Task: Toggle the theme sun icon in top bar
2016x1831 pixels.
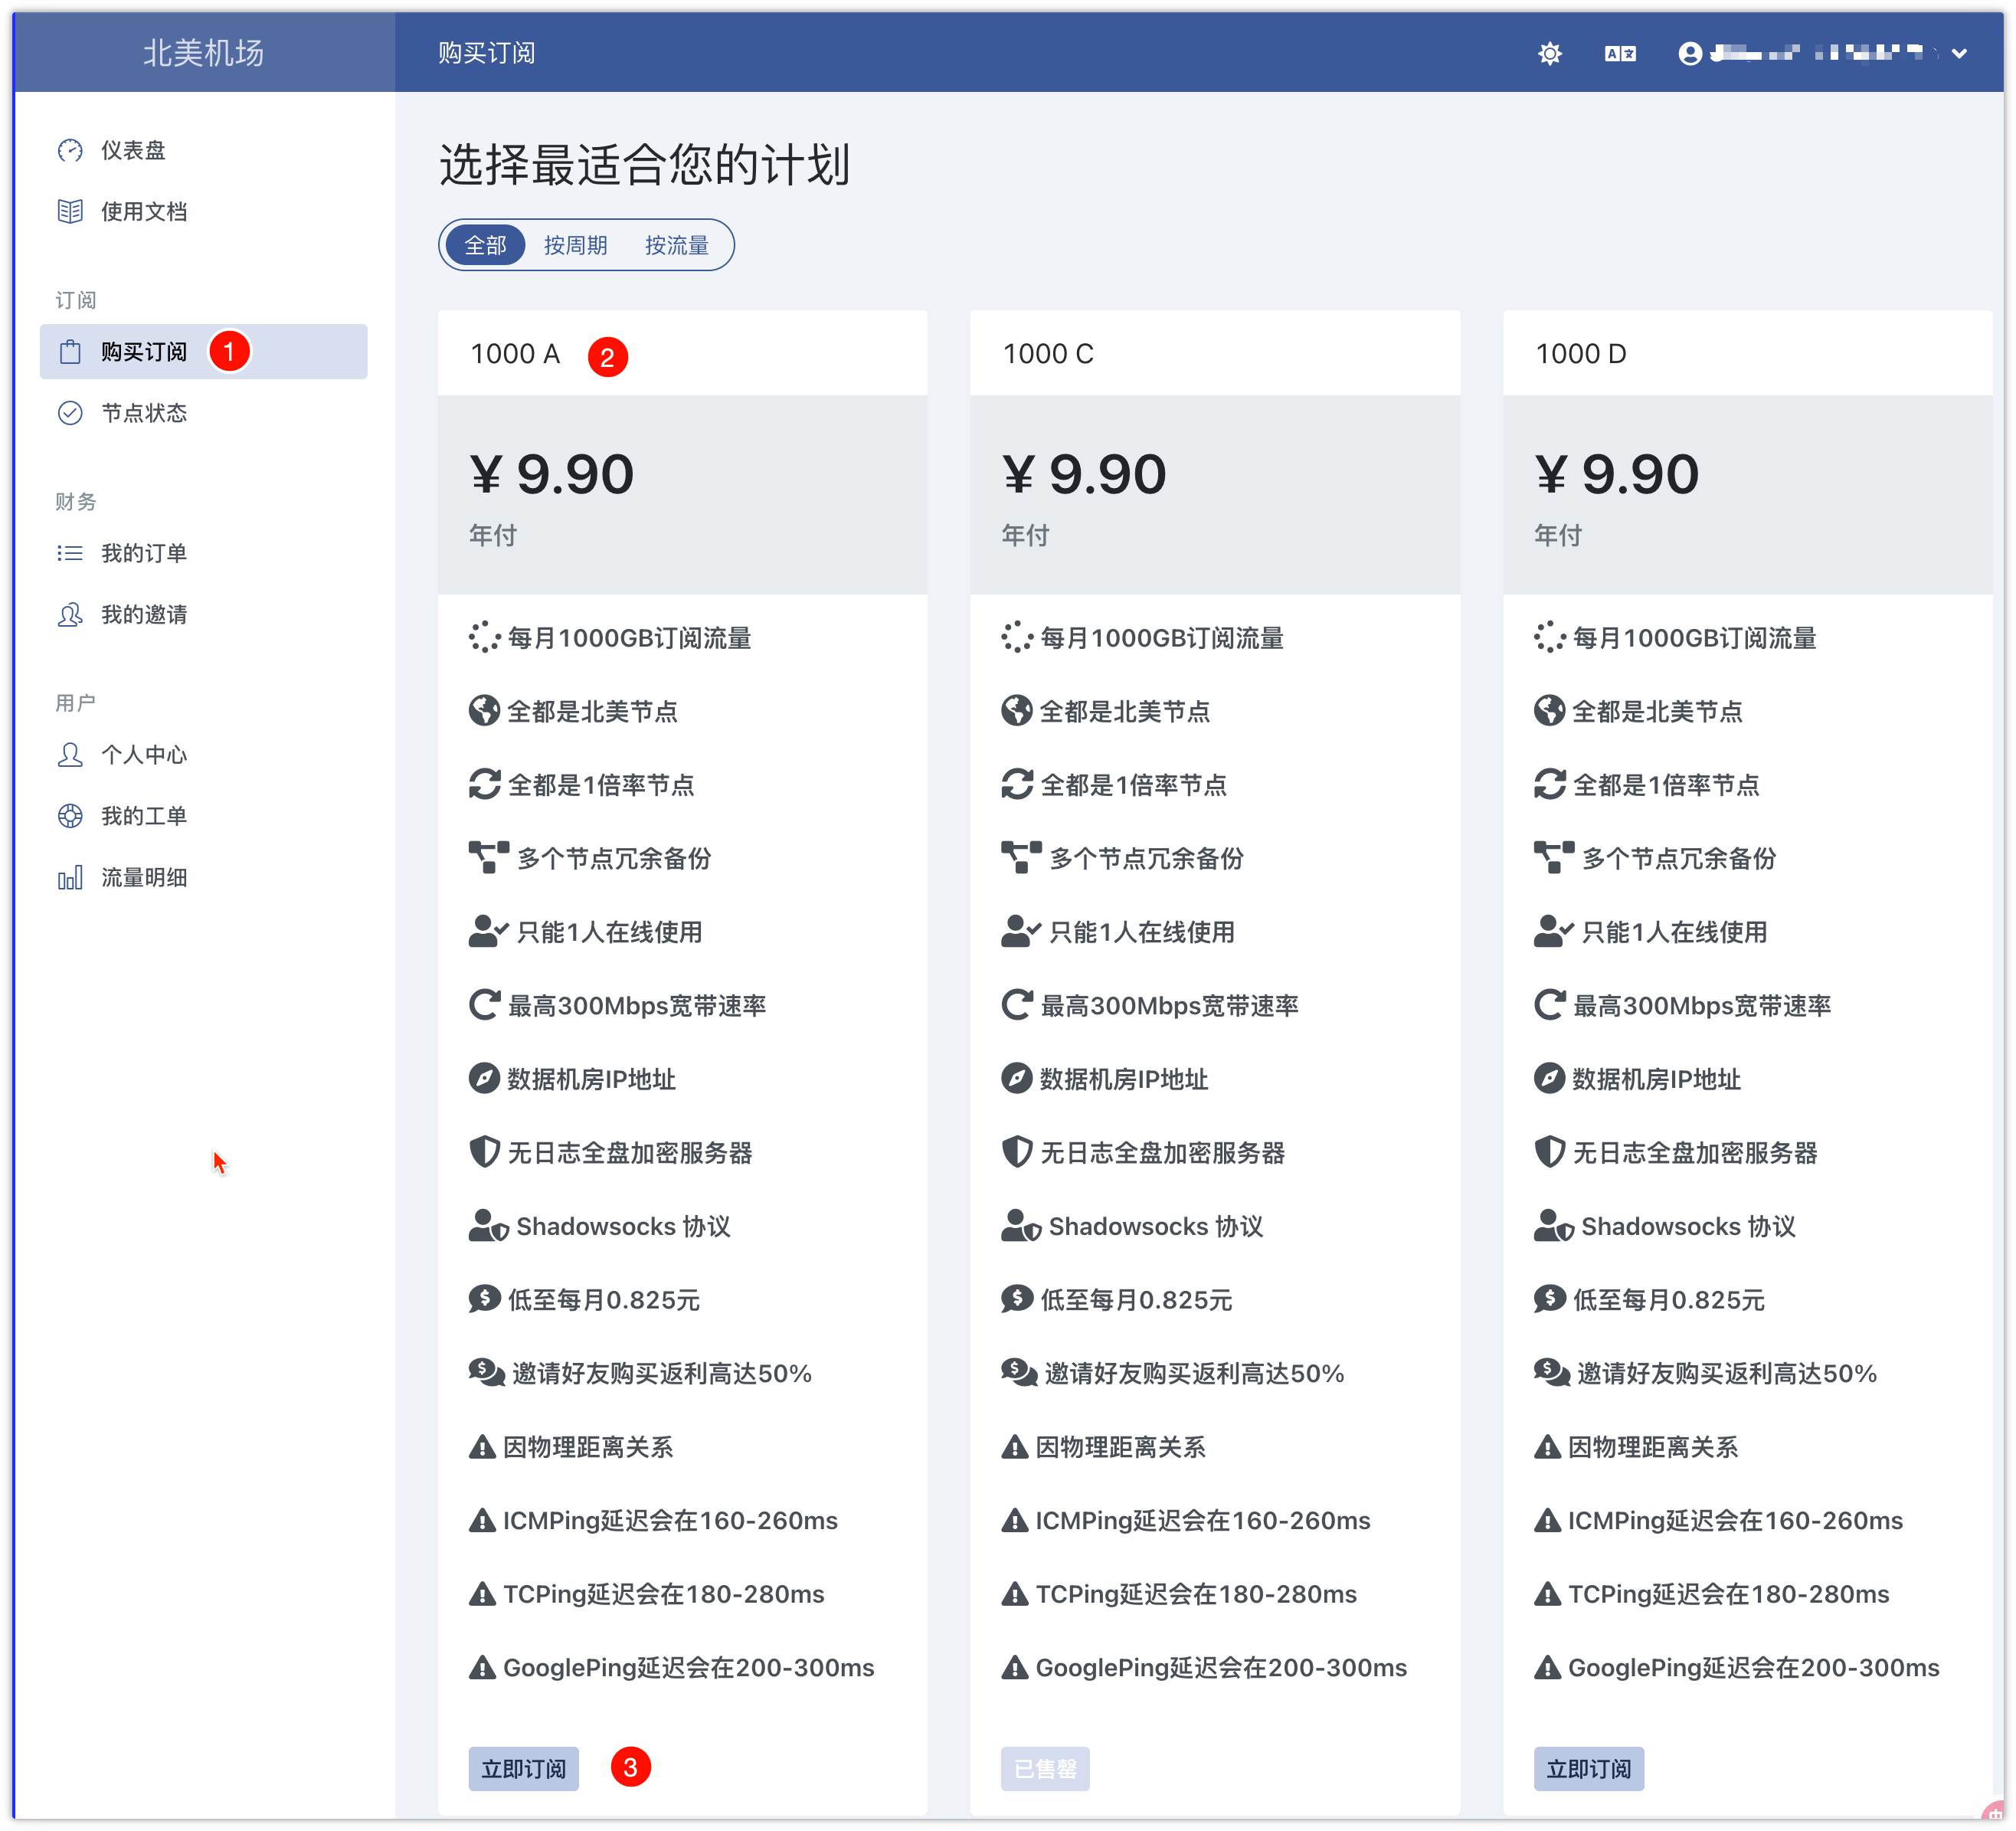Action: [1549, 53]
